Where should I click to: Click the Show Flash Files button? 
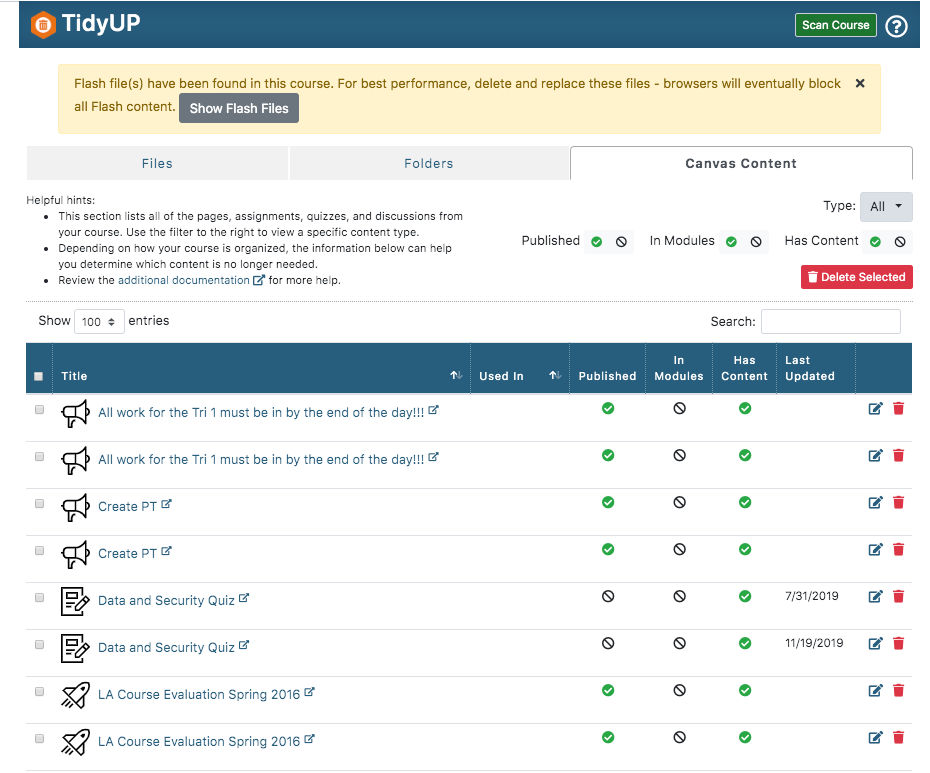click(239, 108)
